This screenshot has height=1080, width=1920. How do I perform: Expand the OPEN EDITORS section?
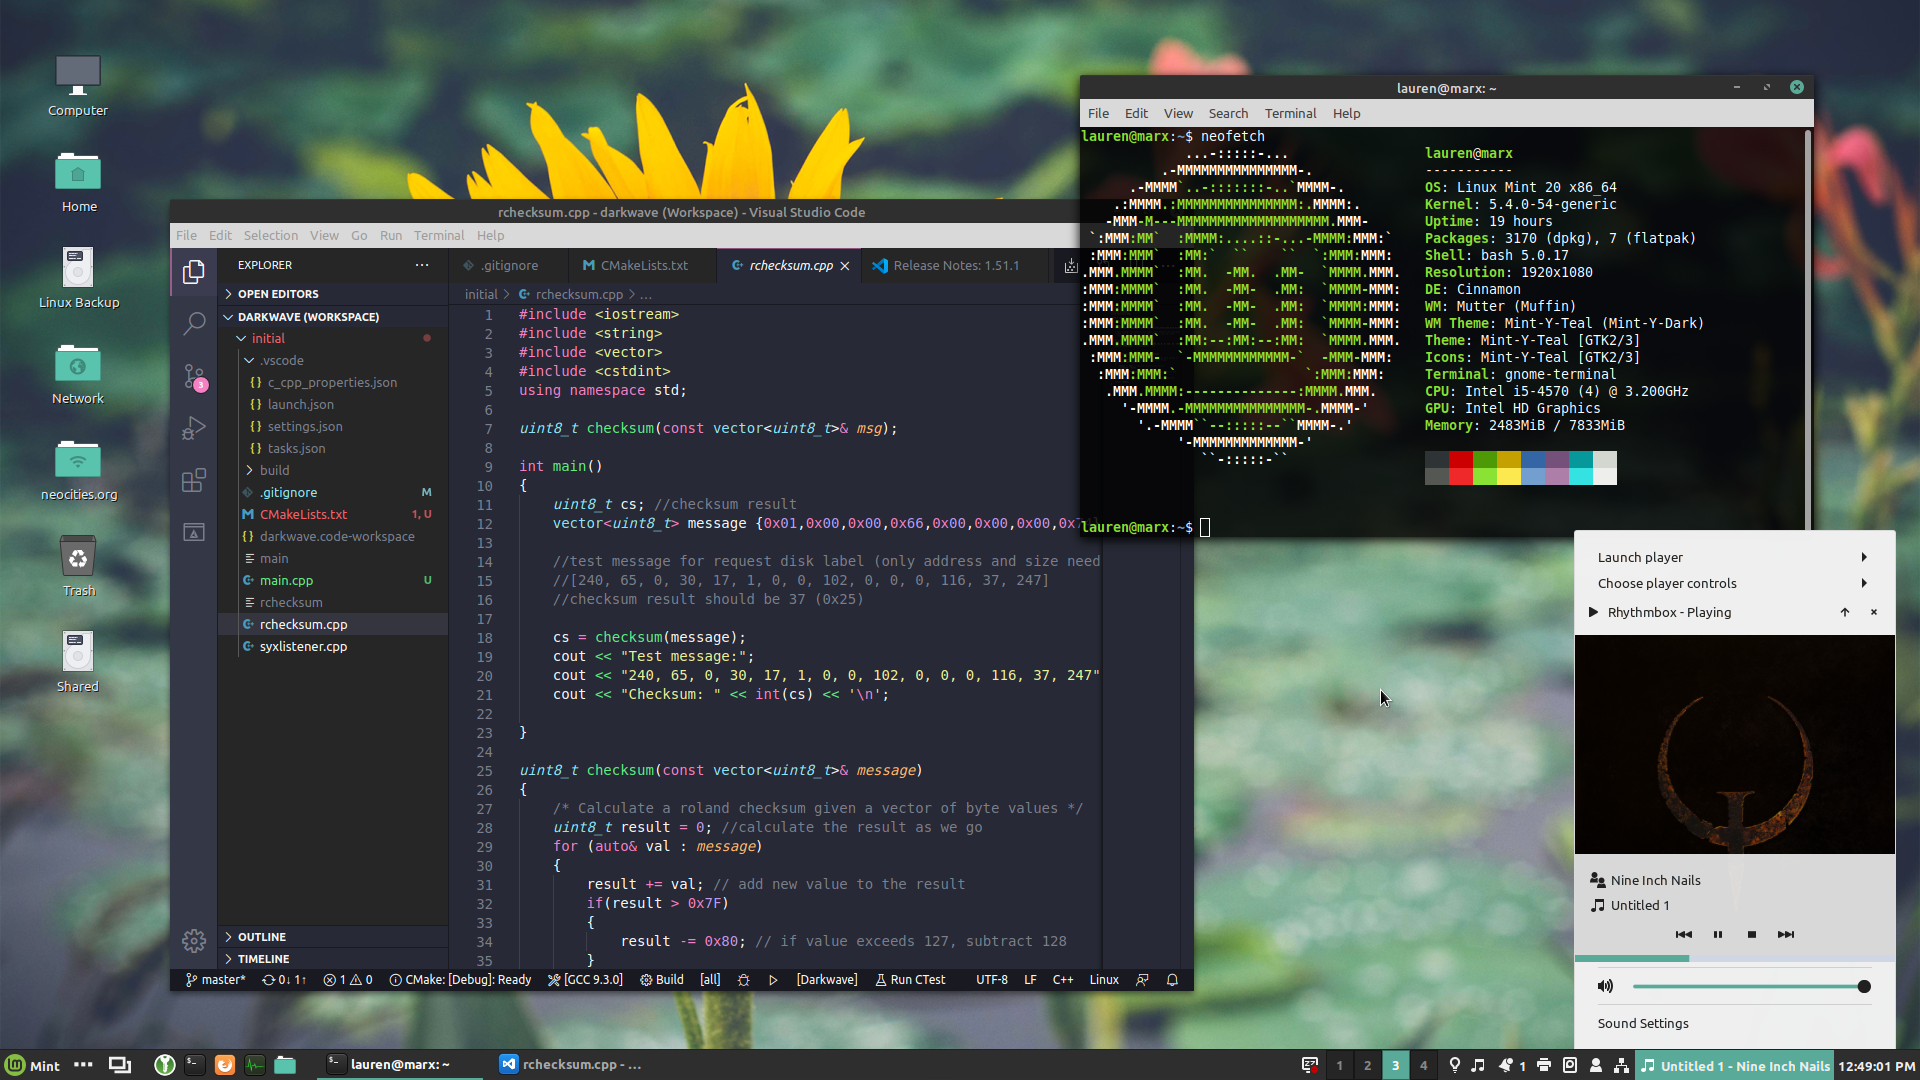coord(278,294)
